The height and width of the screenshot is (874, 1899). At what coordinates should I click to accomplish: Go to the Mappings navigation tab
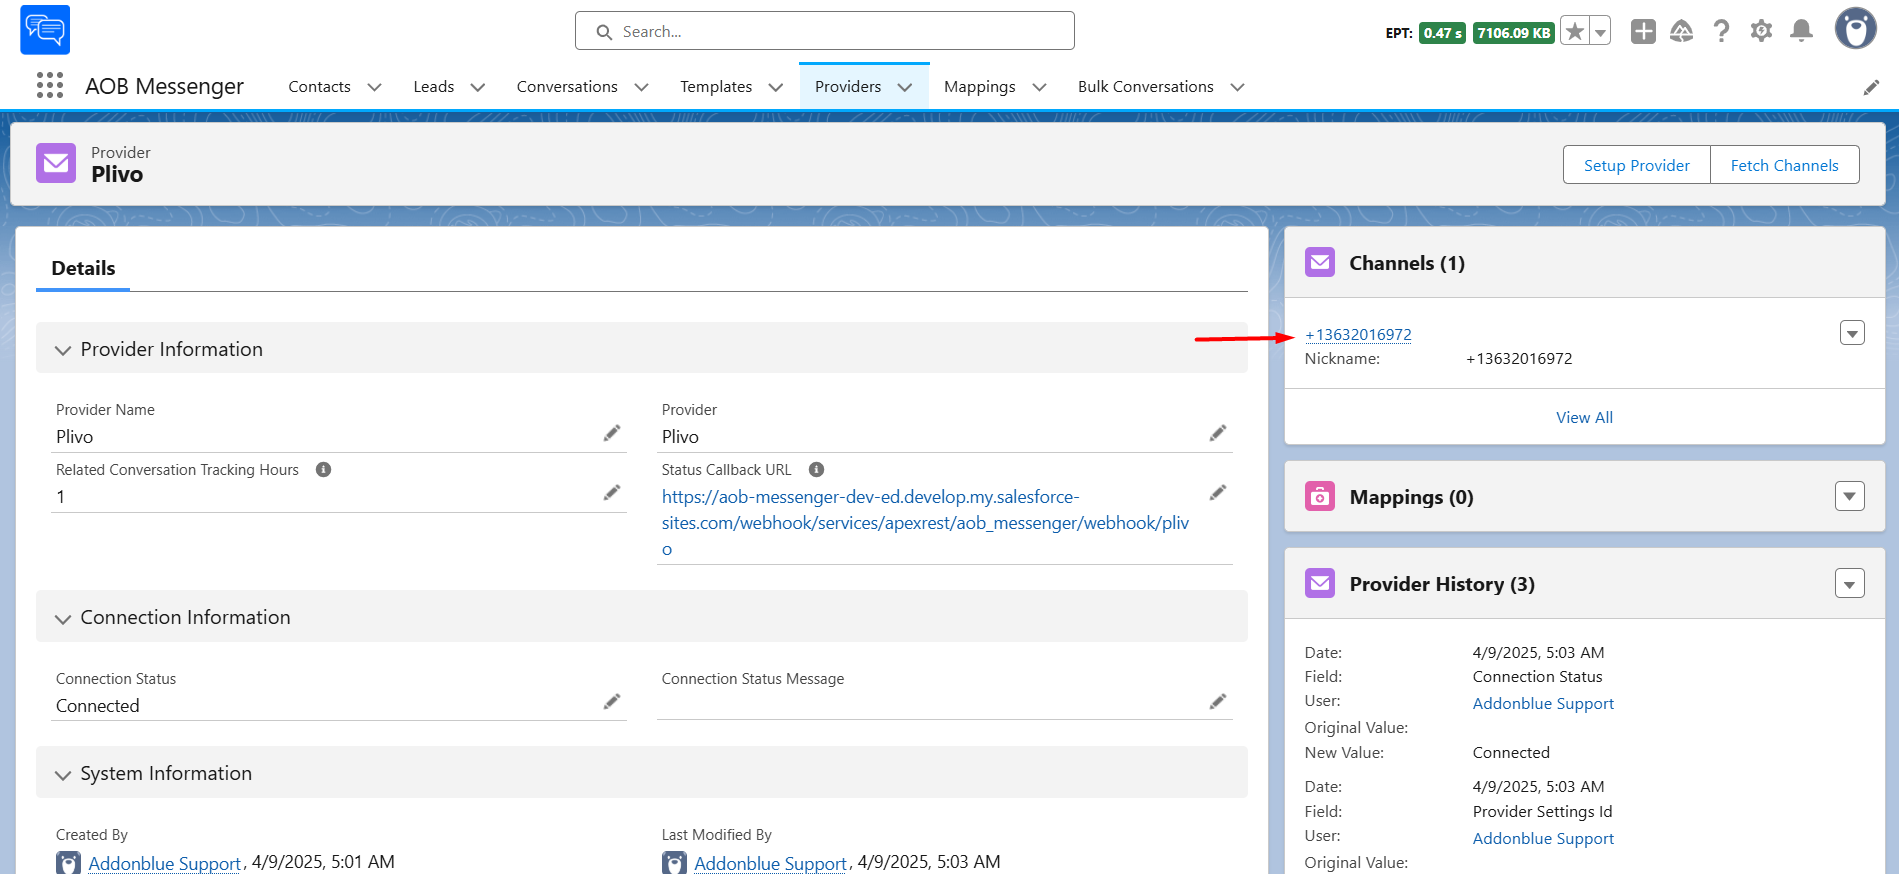coord(980,87)
